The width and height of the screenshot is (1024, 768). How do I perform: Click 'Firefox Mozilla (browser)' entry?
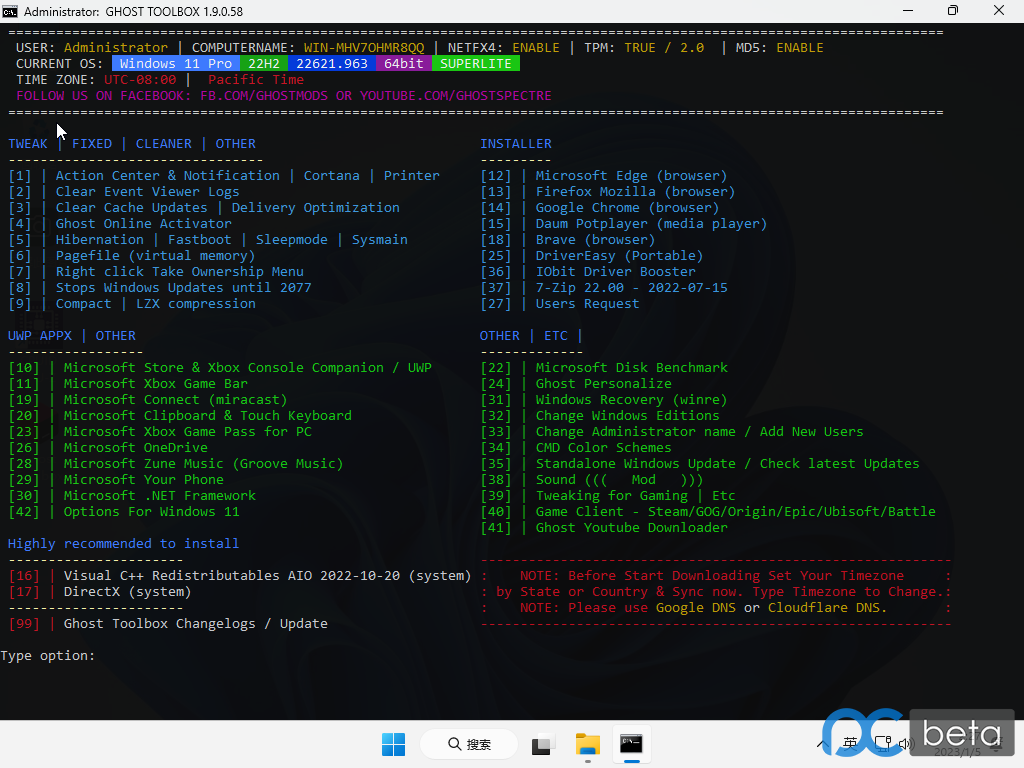pyautogui.click(x=635, y=191)
